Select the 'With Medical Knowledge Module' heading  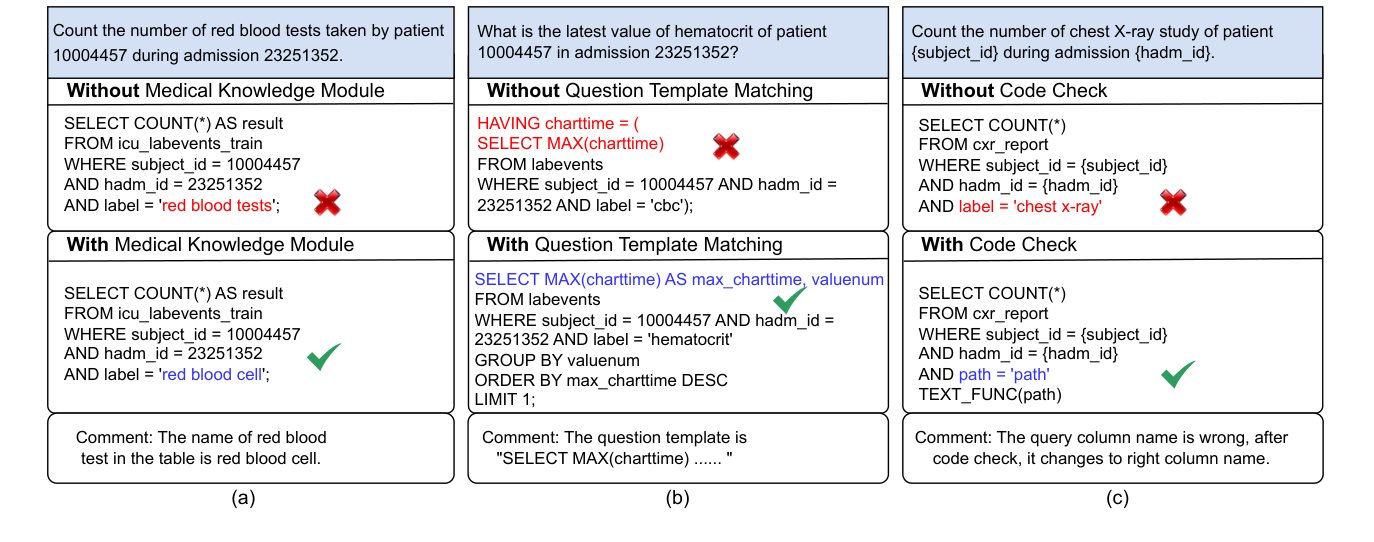pos(210,245)
